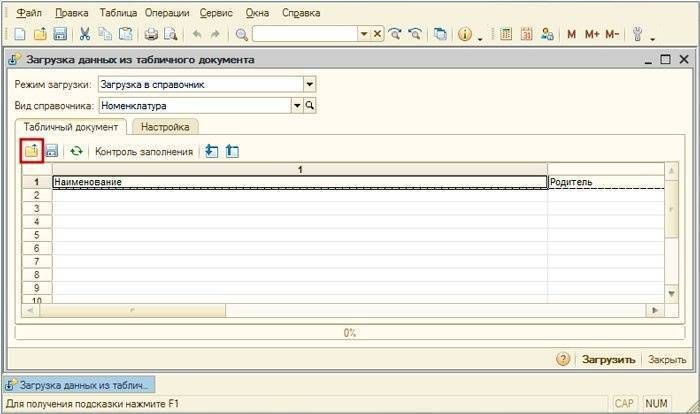This screenshot has width=700, height=414.
Task: Click the second blue table-arrow icon after Контроль заполнения
Action: [232, 151]
